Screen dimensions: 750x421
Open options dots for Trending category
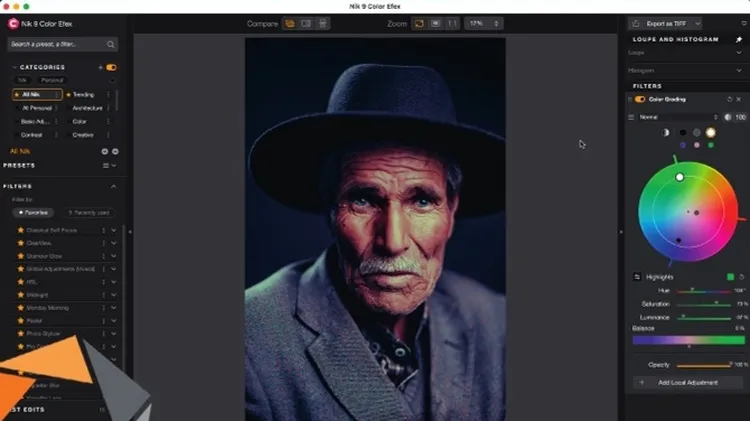[108, 95]
